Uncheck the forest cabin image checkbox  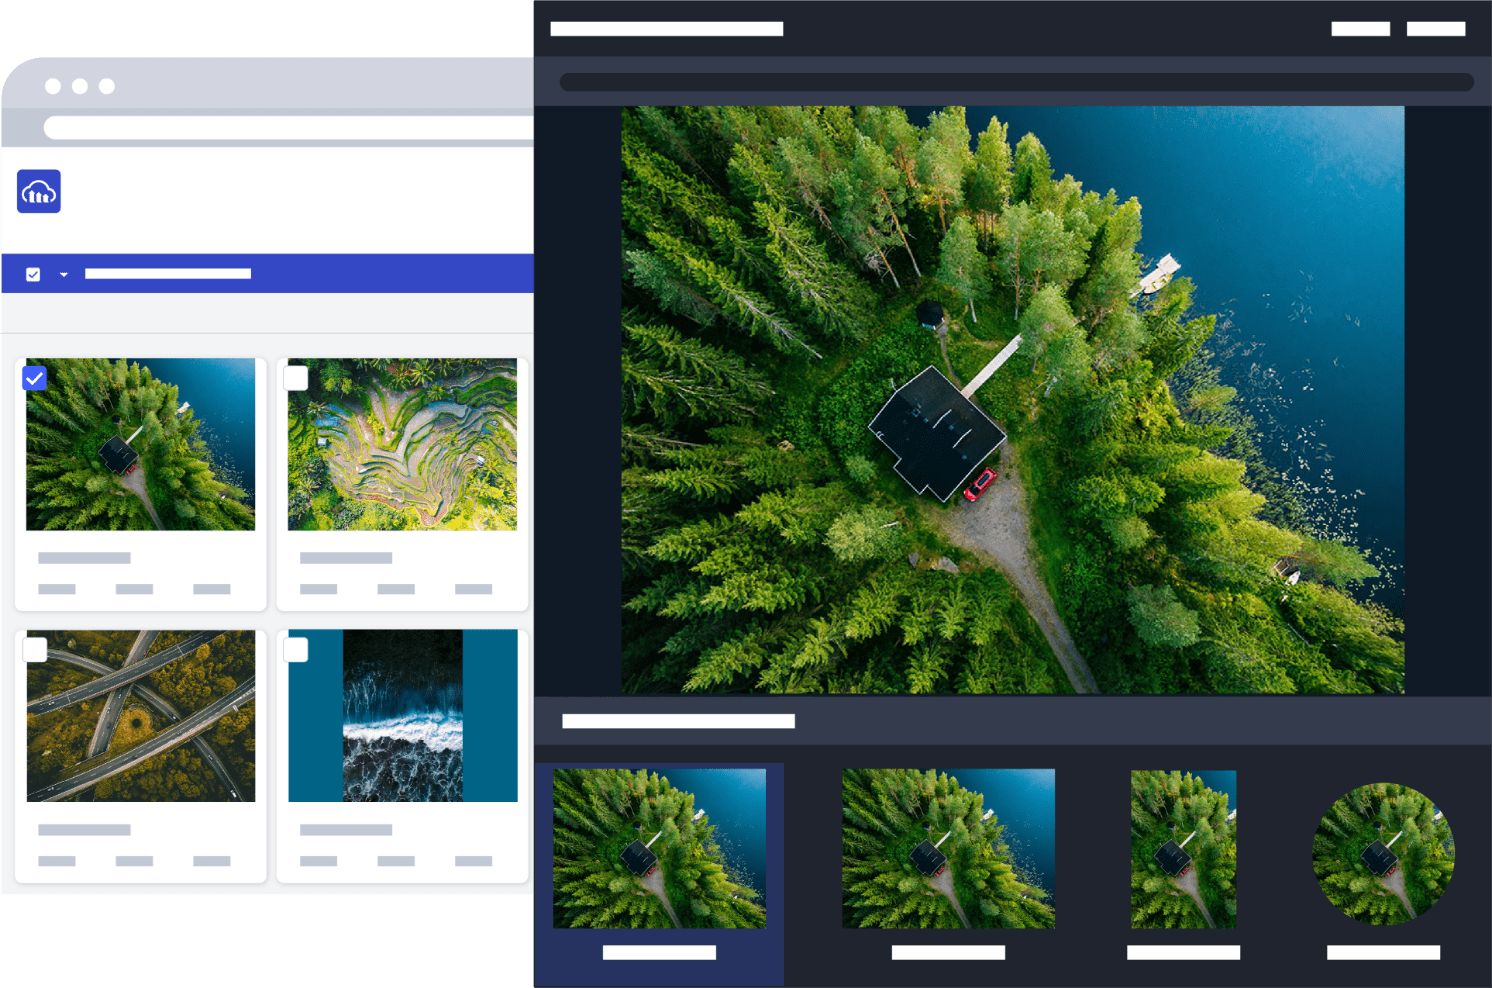[34, 378]
